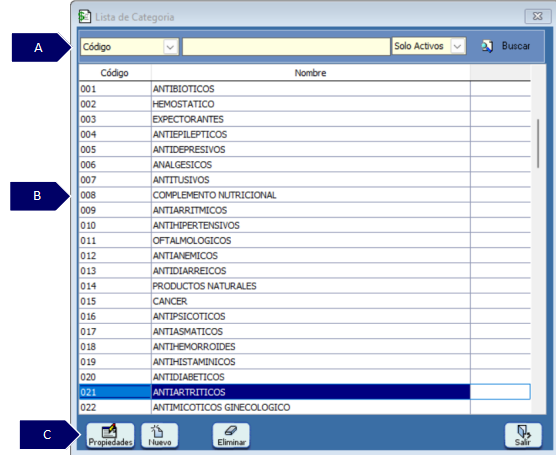Select the ANTIMICOTICOS GINECOLOGICO row
Viewport: 556px width, 455px height.
click(305, 407)
